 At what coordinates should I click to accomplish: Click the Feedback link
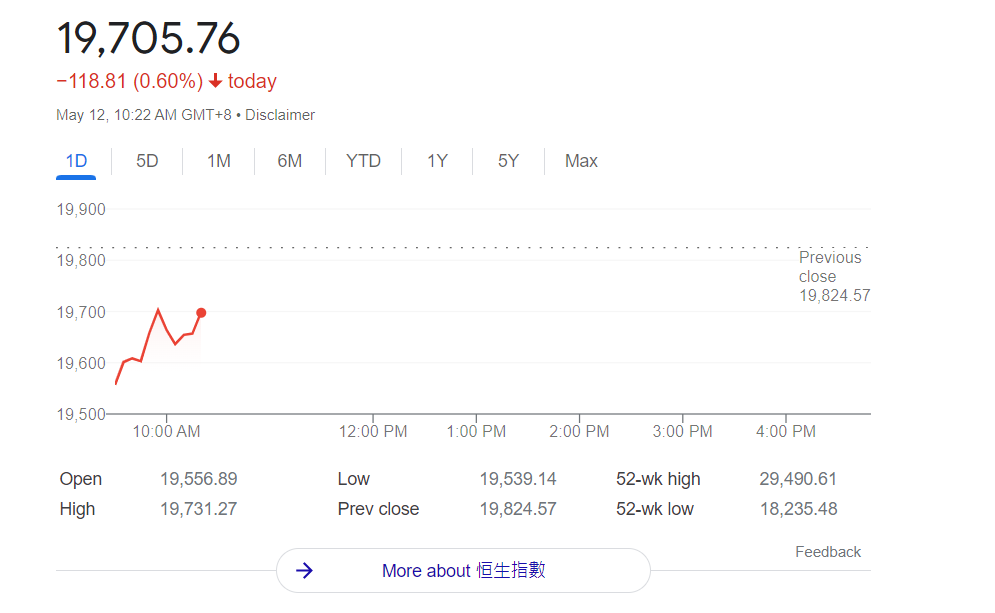[827, 552]
